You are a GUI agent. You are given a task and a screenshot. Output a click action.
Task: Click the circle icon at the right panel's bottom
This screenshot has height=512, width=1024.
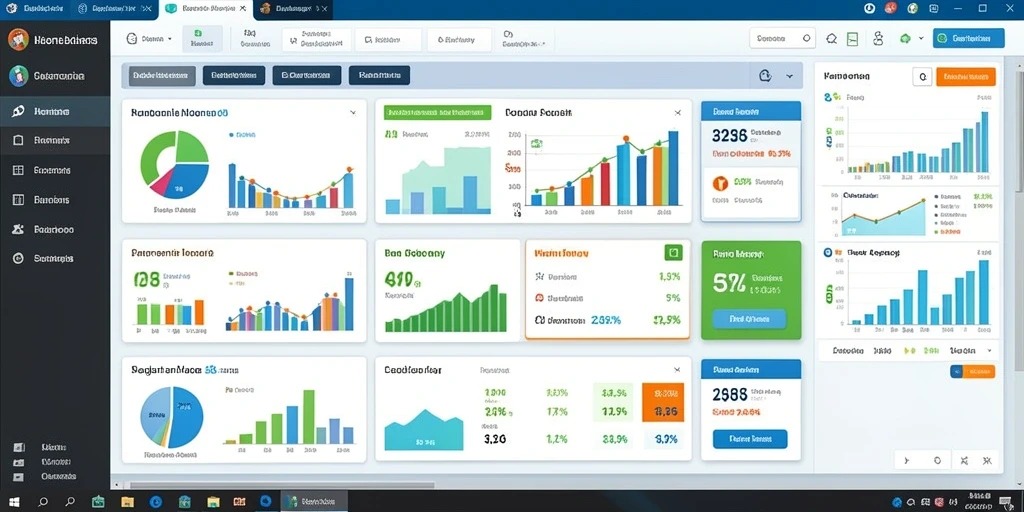tap(937, 460)
